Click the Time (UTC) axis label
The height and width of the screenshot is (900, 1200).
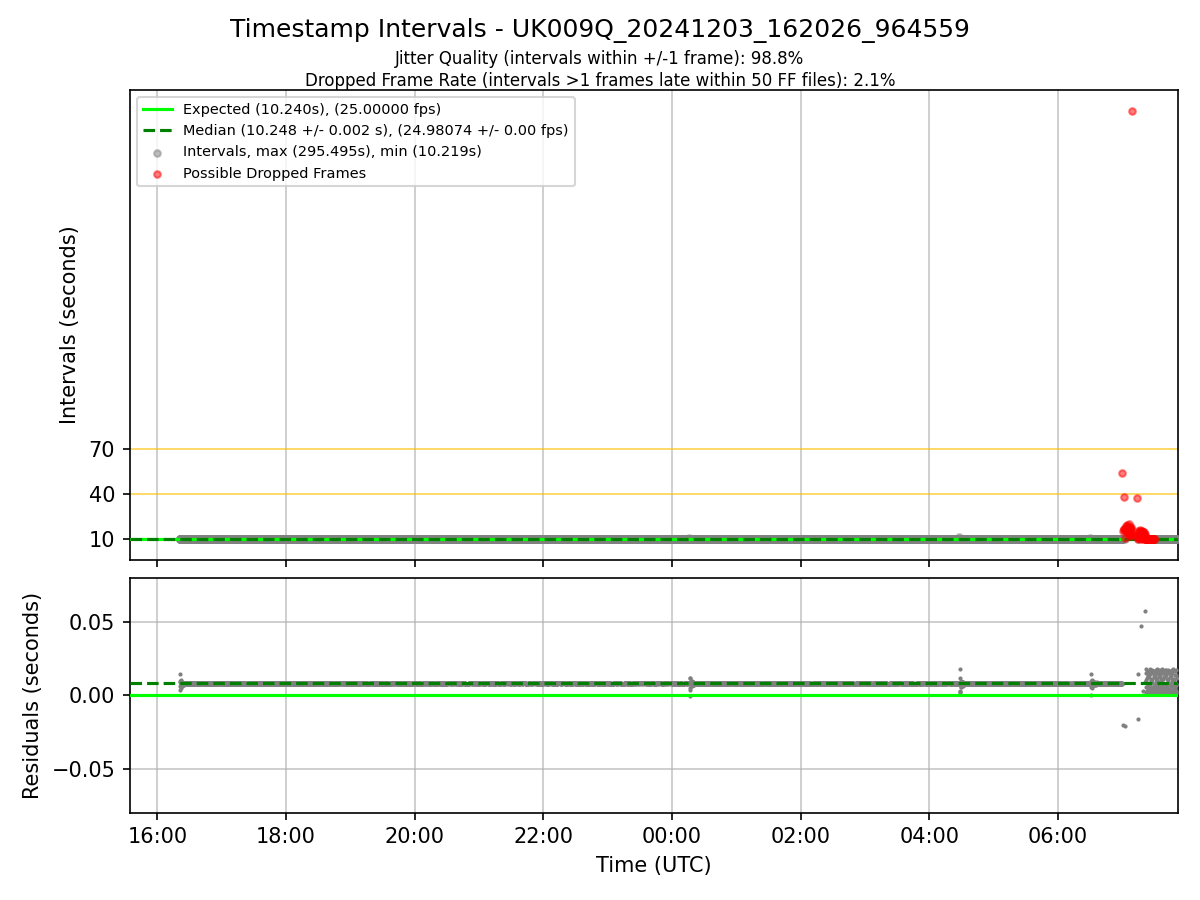coord(654,865)
